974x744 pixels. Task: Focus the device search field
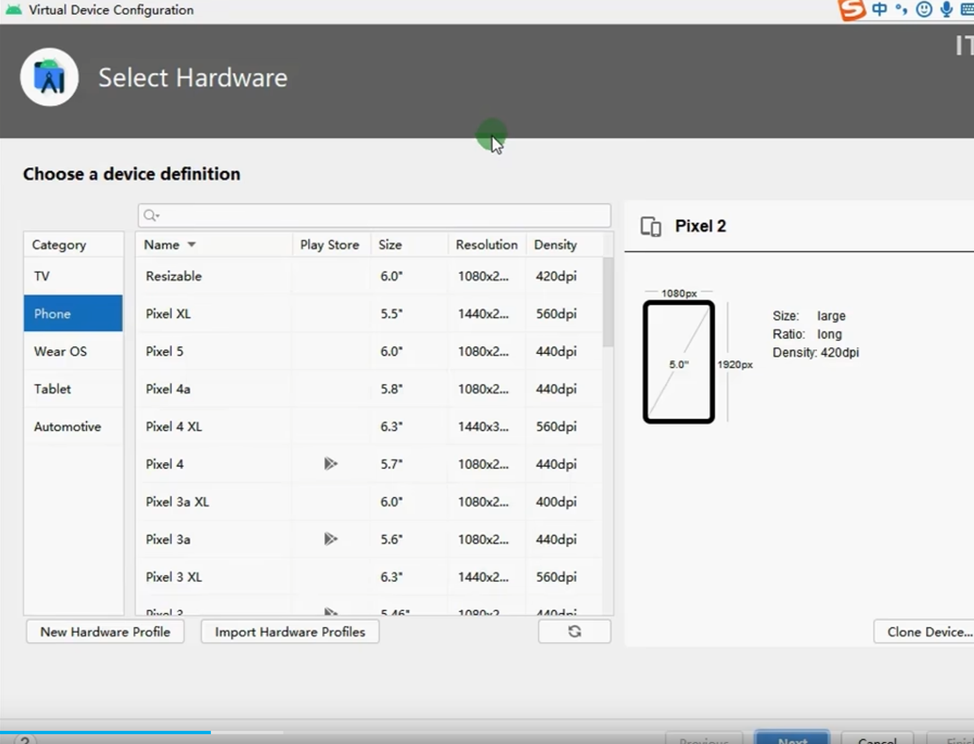click(375, 215)
